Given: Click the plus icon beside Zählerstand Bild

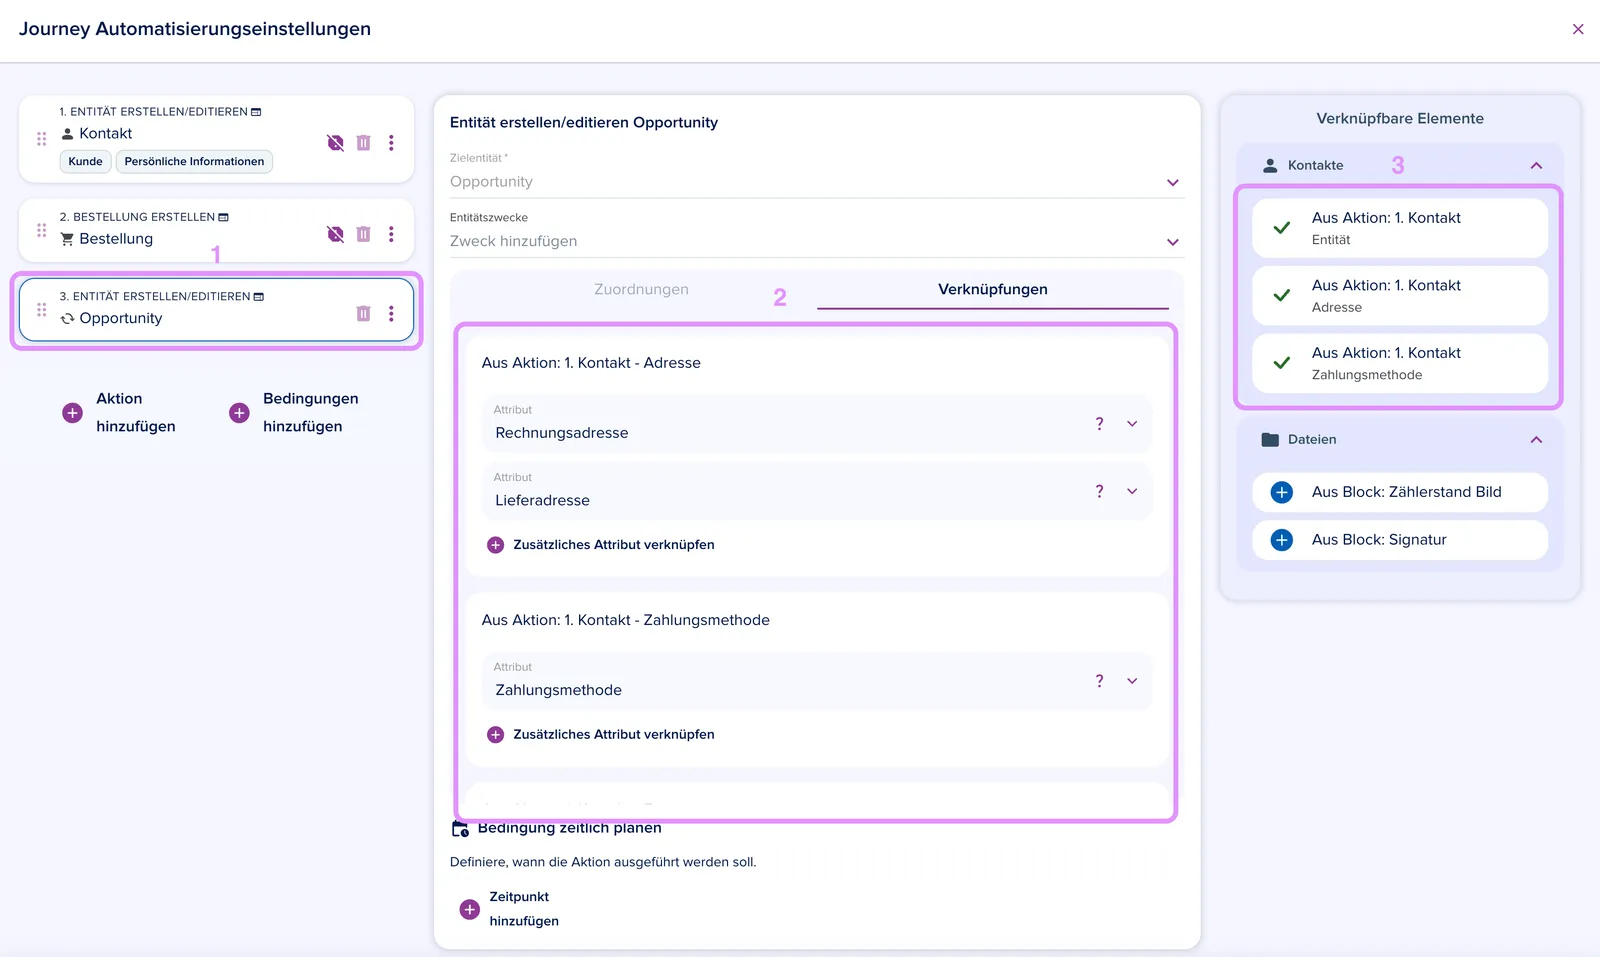Looking at the screenshot, I should click(1281, 492).
